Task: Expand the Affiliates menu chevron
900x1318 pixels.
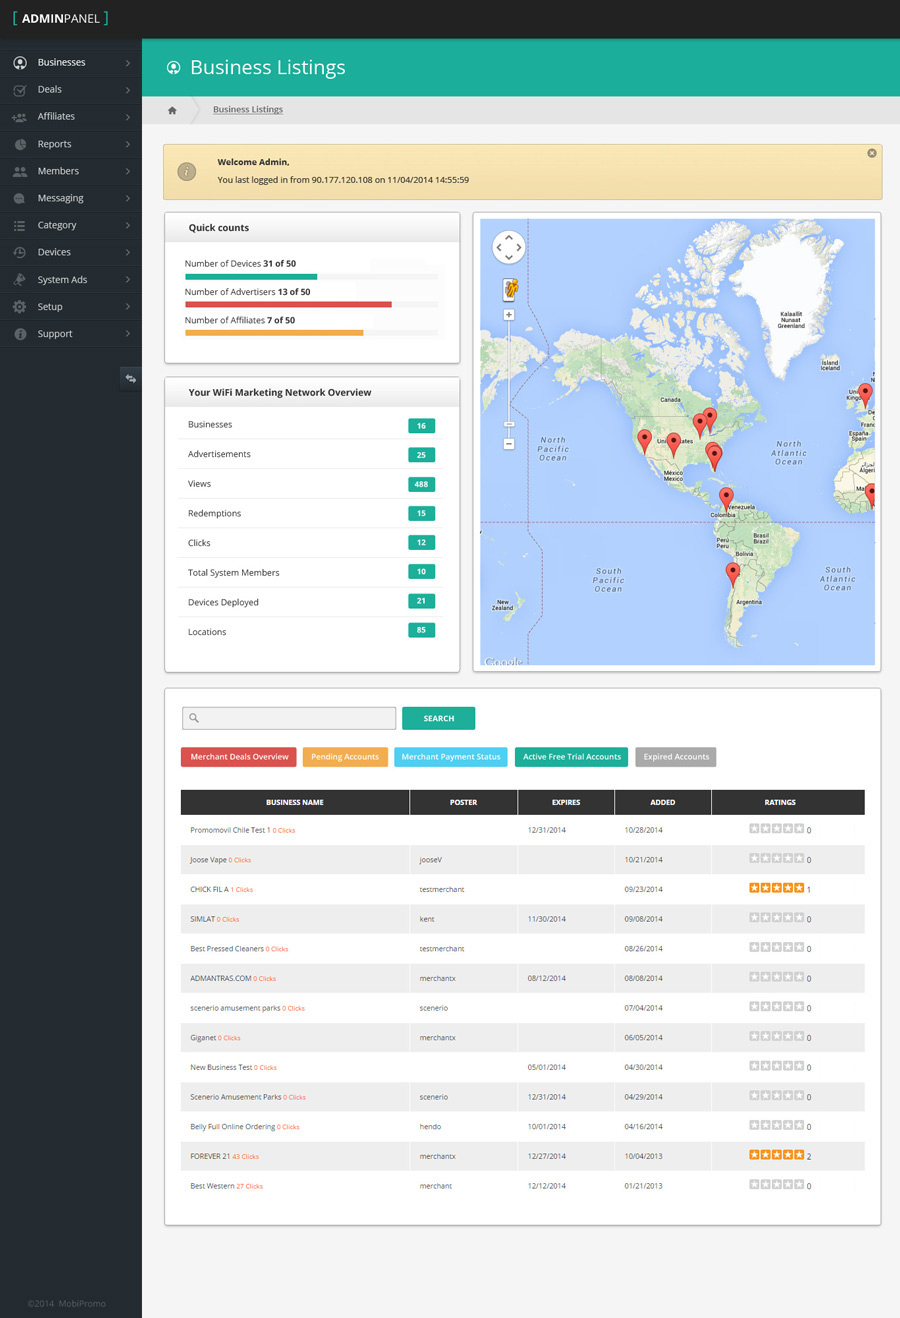Action: tap(128, 117)
